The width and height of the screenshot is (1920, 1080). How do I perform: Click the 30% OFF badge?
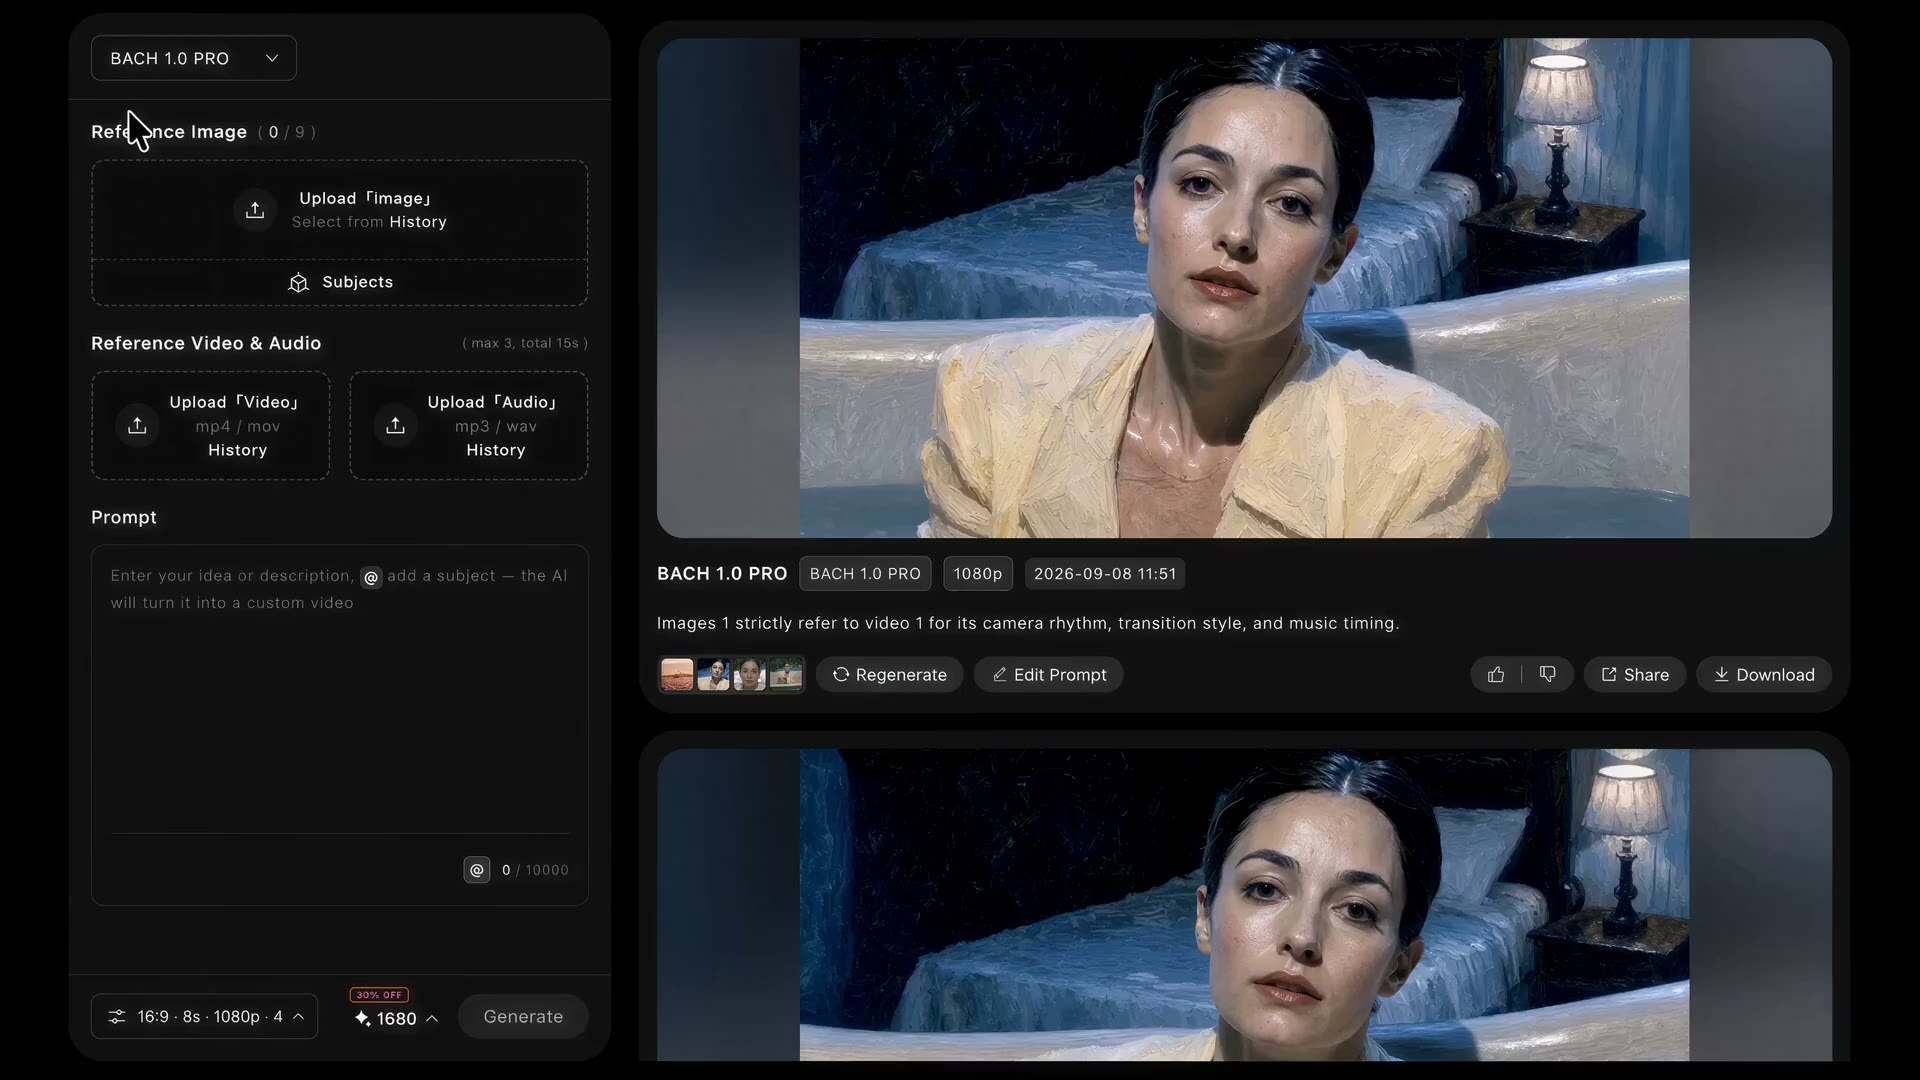click(379, 995)
